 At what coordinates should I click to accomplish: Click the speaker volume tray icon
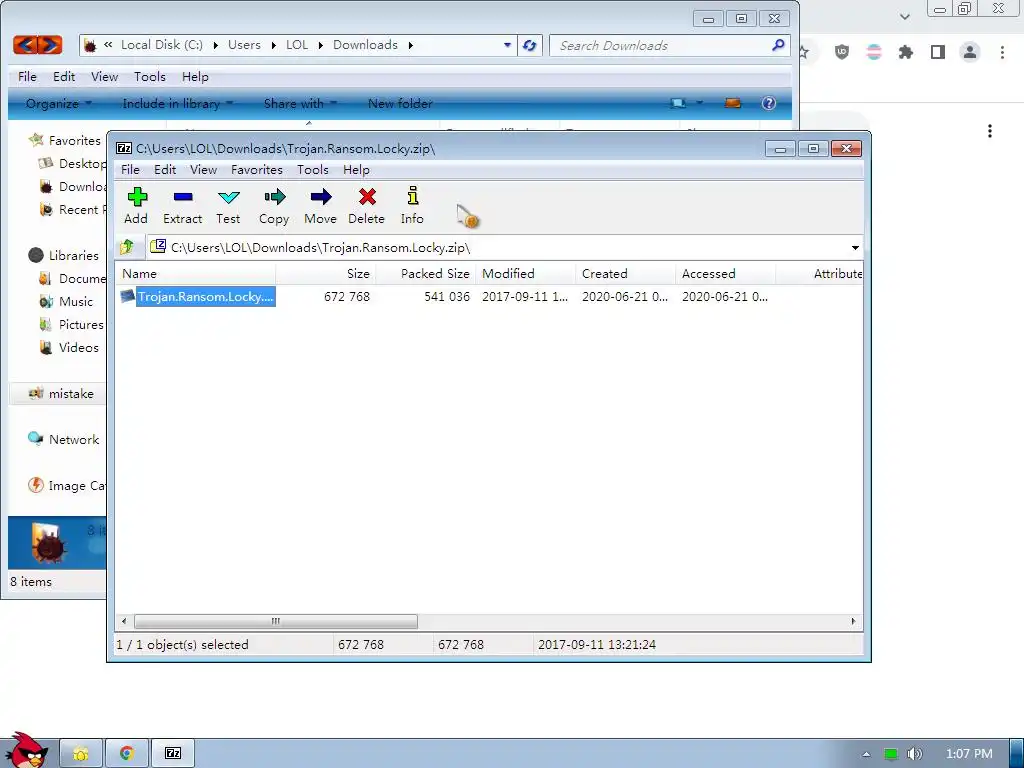click(x=915, y=754)
